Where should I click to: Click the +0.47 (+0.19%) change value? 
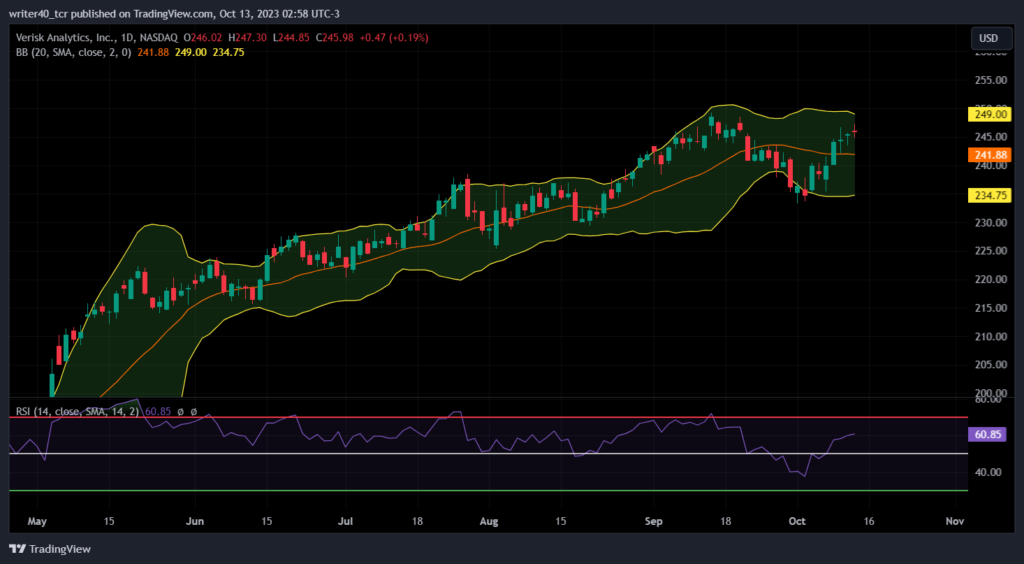(393, 38)
